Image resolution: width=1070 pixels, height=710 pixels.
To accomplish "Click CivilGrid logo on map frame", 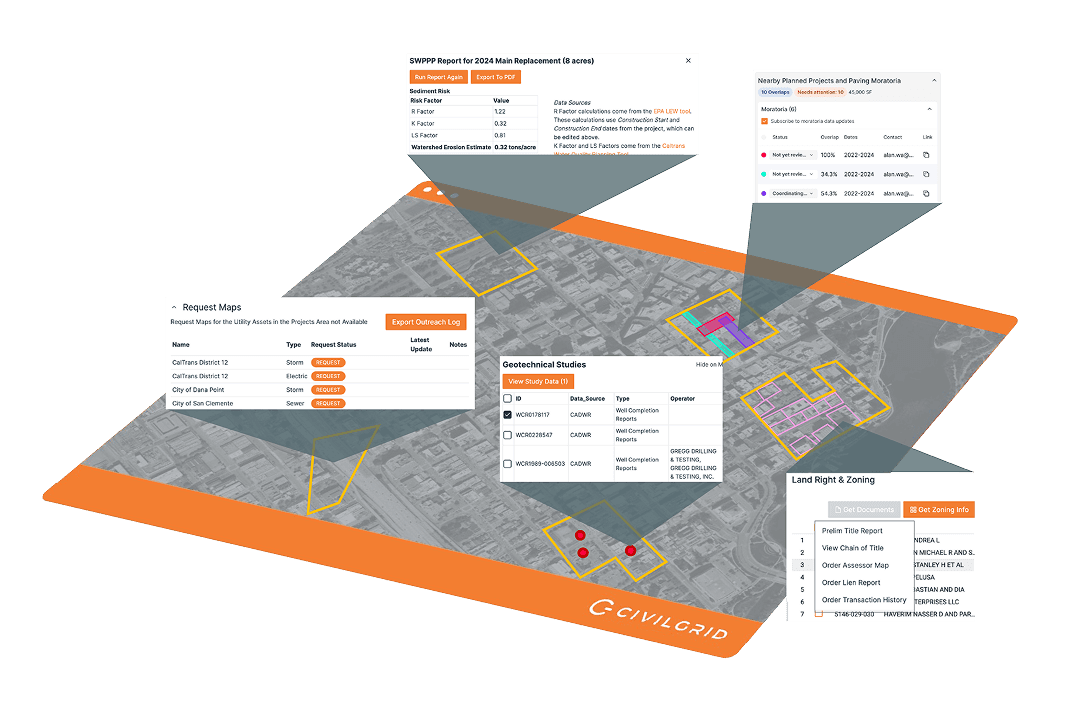I will pyautogui.click(x=659, y=620).
